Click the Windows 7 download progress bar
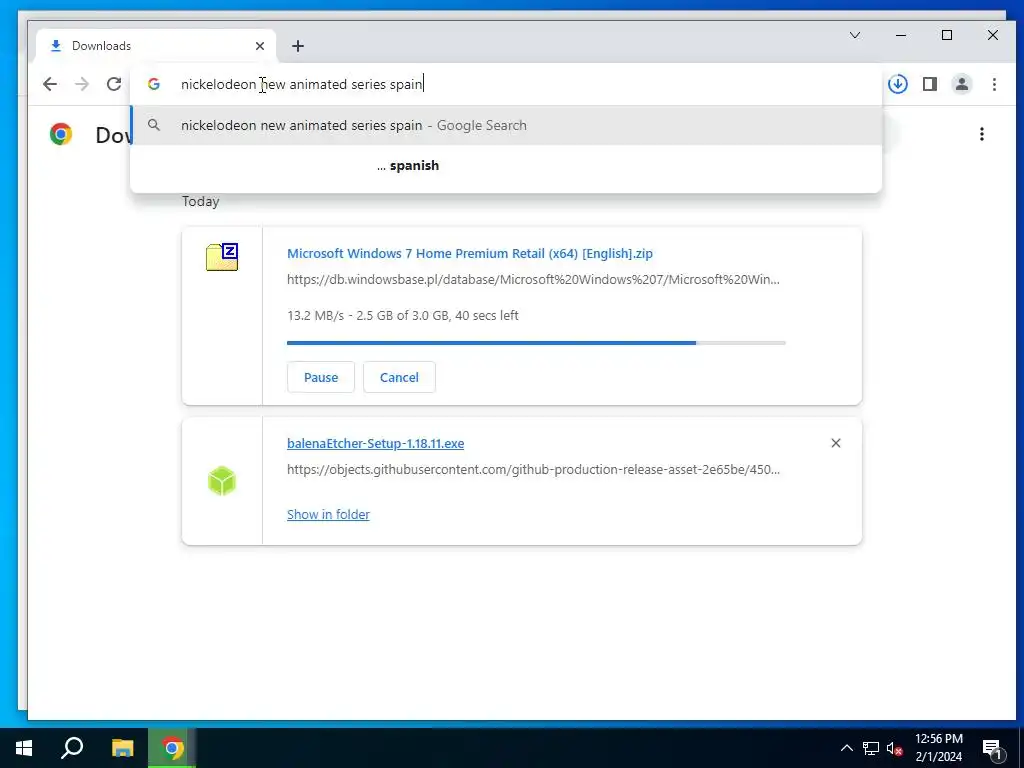 [x=536, y=342]
